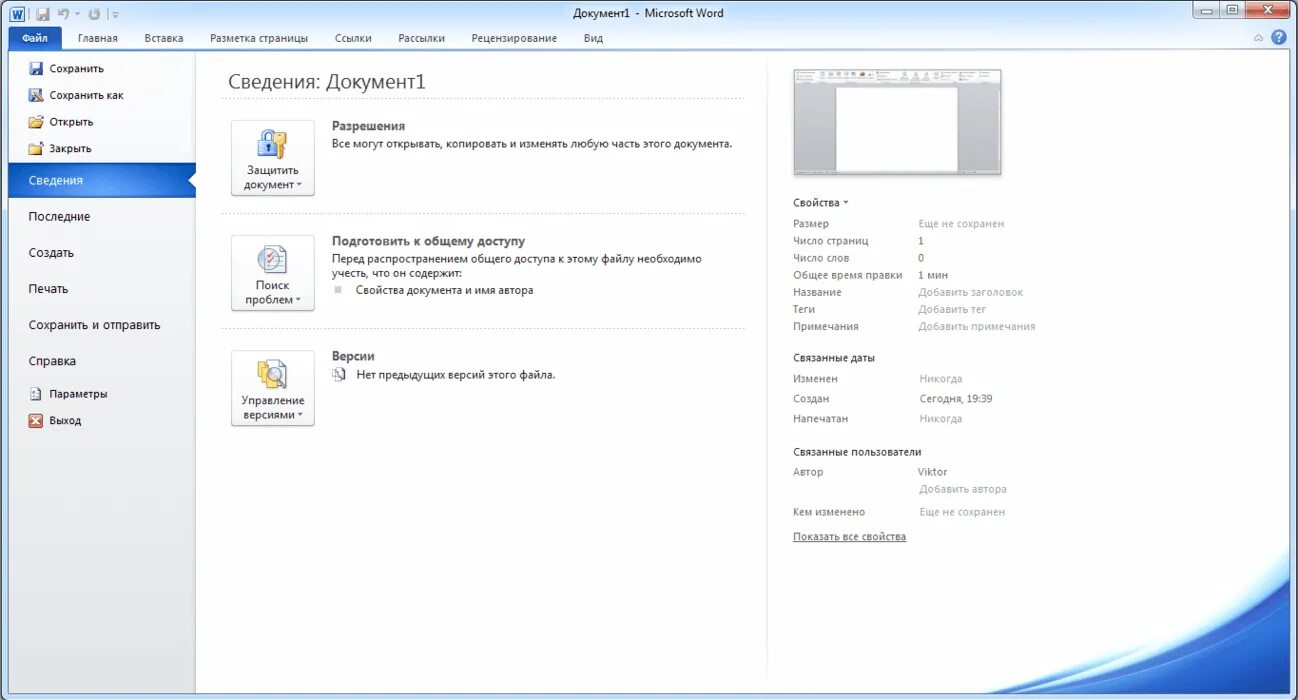
Task: Click the 1 мин editing time value
Action: [x=933, y=275]
